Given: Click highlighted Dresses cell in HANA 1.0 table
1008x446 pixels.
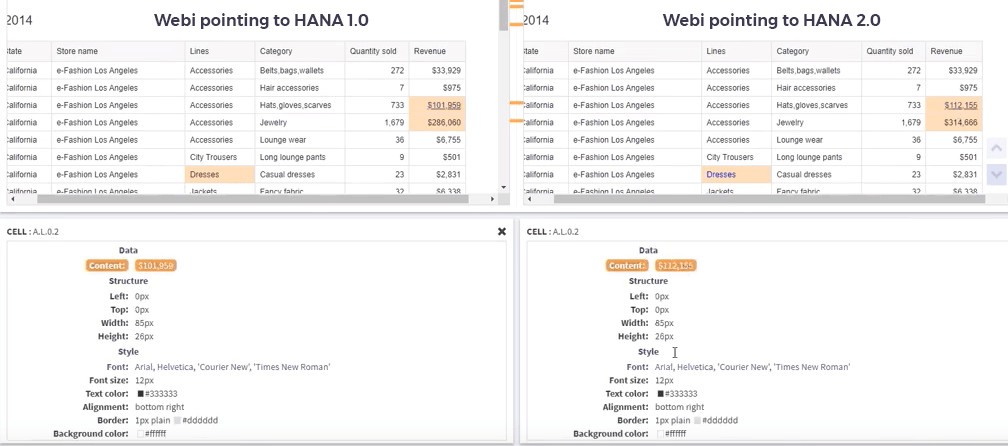Looking at the screenshot, I should click(220, 174).
